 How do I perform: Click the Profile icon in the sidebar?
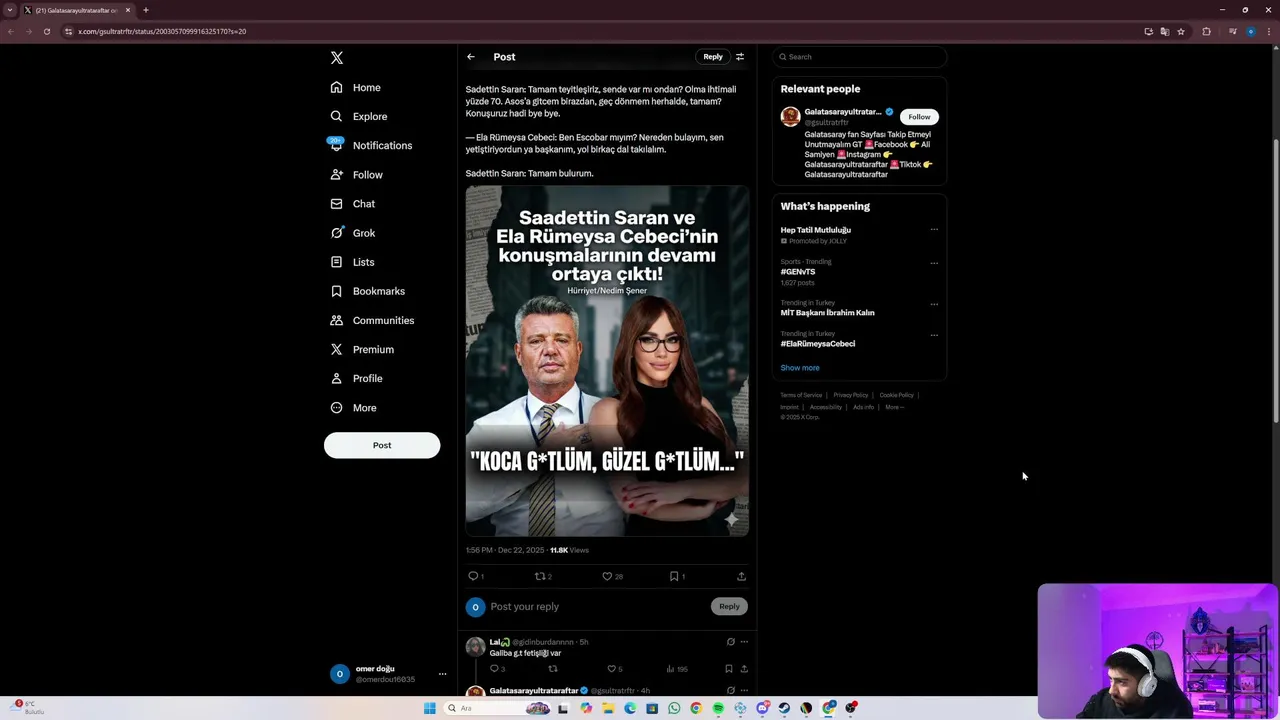click(x=336, y=378)
